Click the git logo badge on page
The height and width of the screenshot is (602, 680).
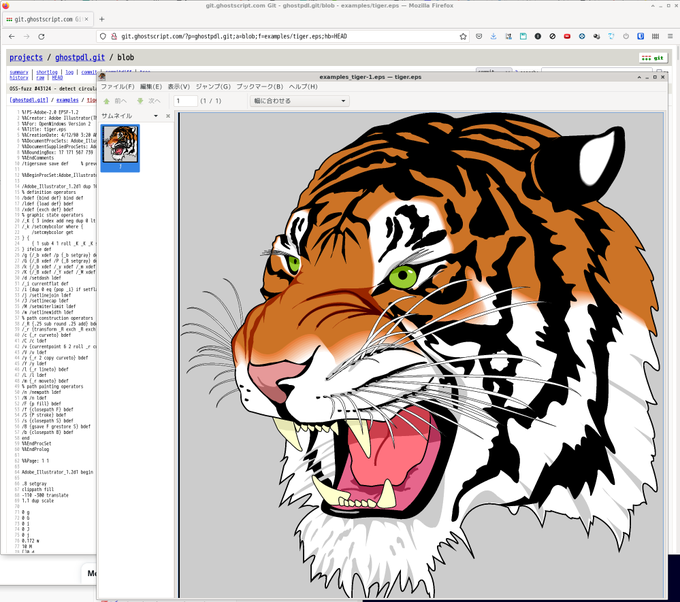click(653, 58)
